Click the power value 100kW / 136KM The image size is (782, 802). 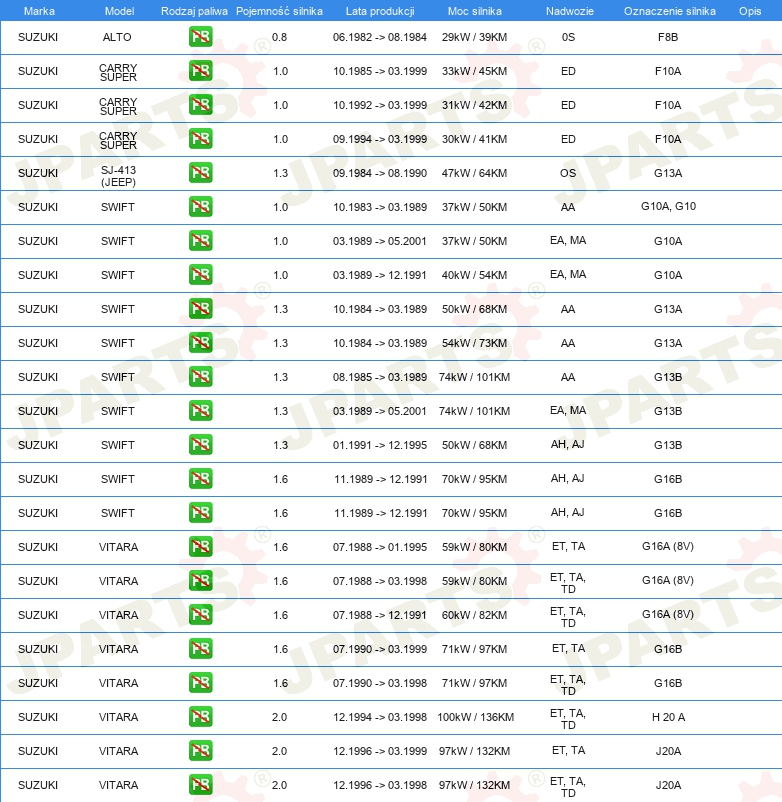click(x=475, y=717)
